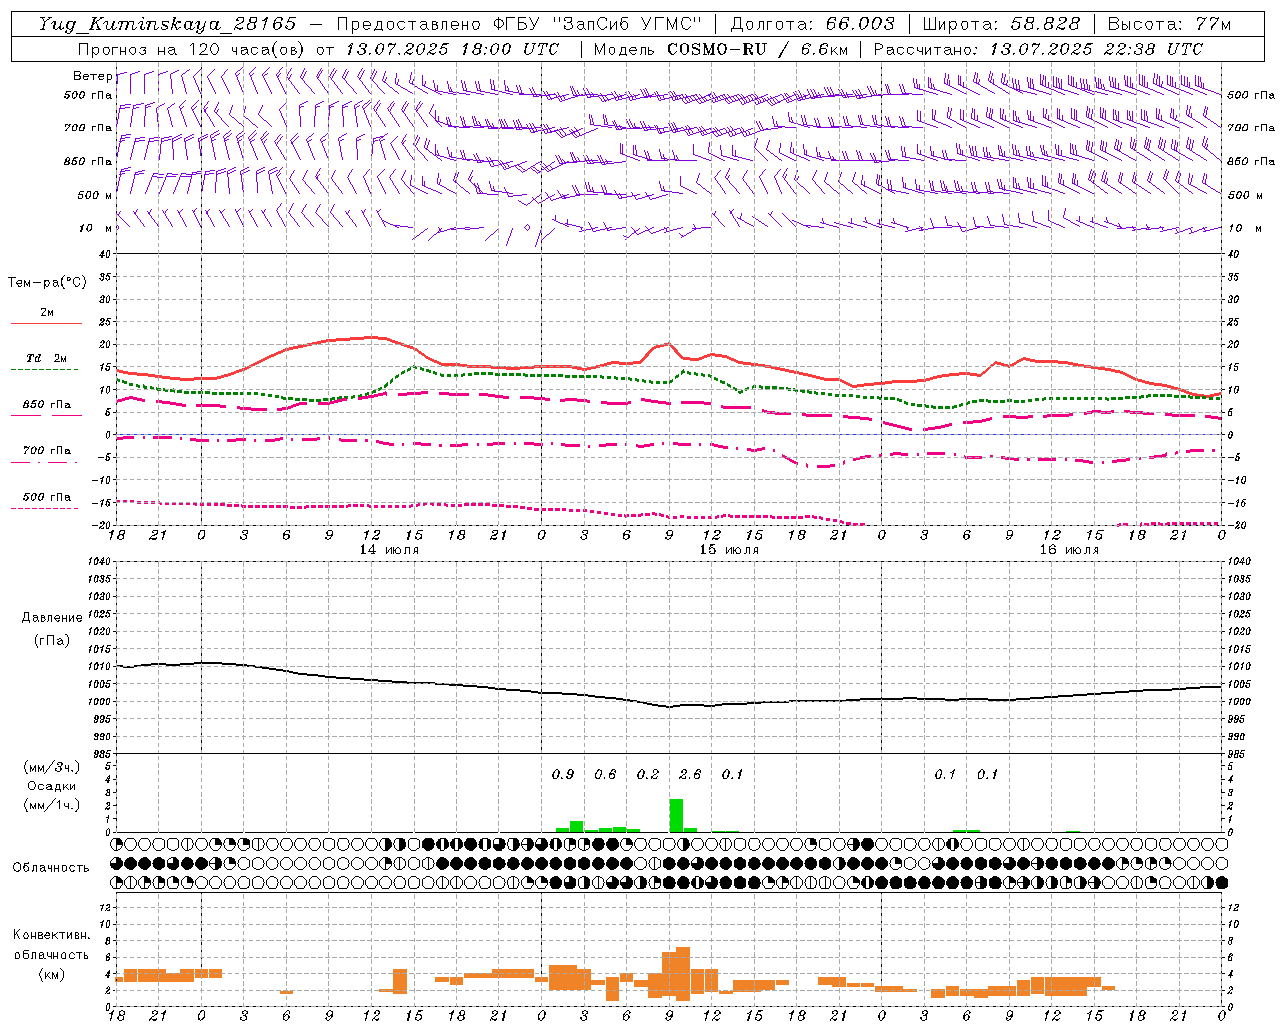The image size is (1280, 1024).
Task: Click the precipitation value '0.6'
Action: tap(605, 774)
